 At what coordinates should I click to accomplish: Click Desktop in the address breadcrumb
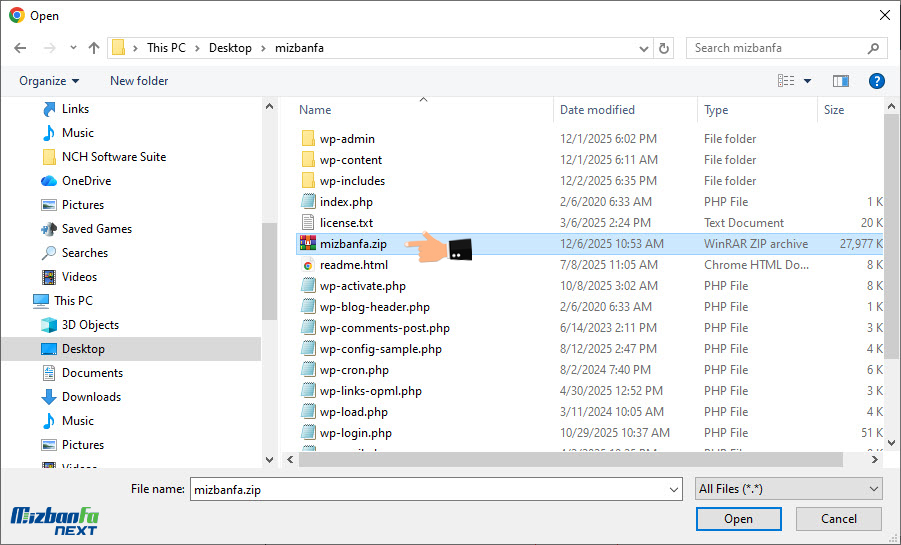coord(230,48)
